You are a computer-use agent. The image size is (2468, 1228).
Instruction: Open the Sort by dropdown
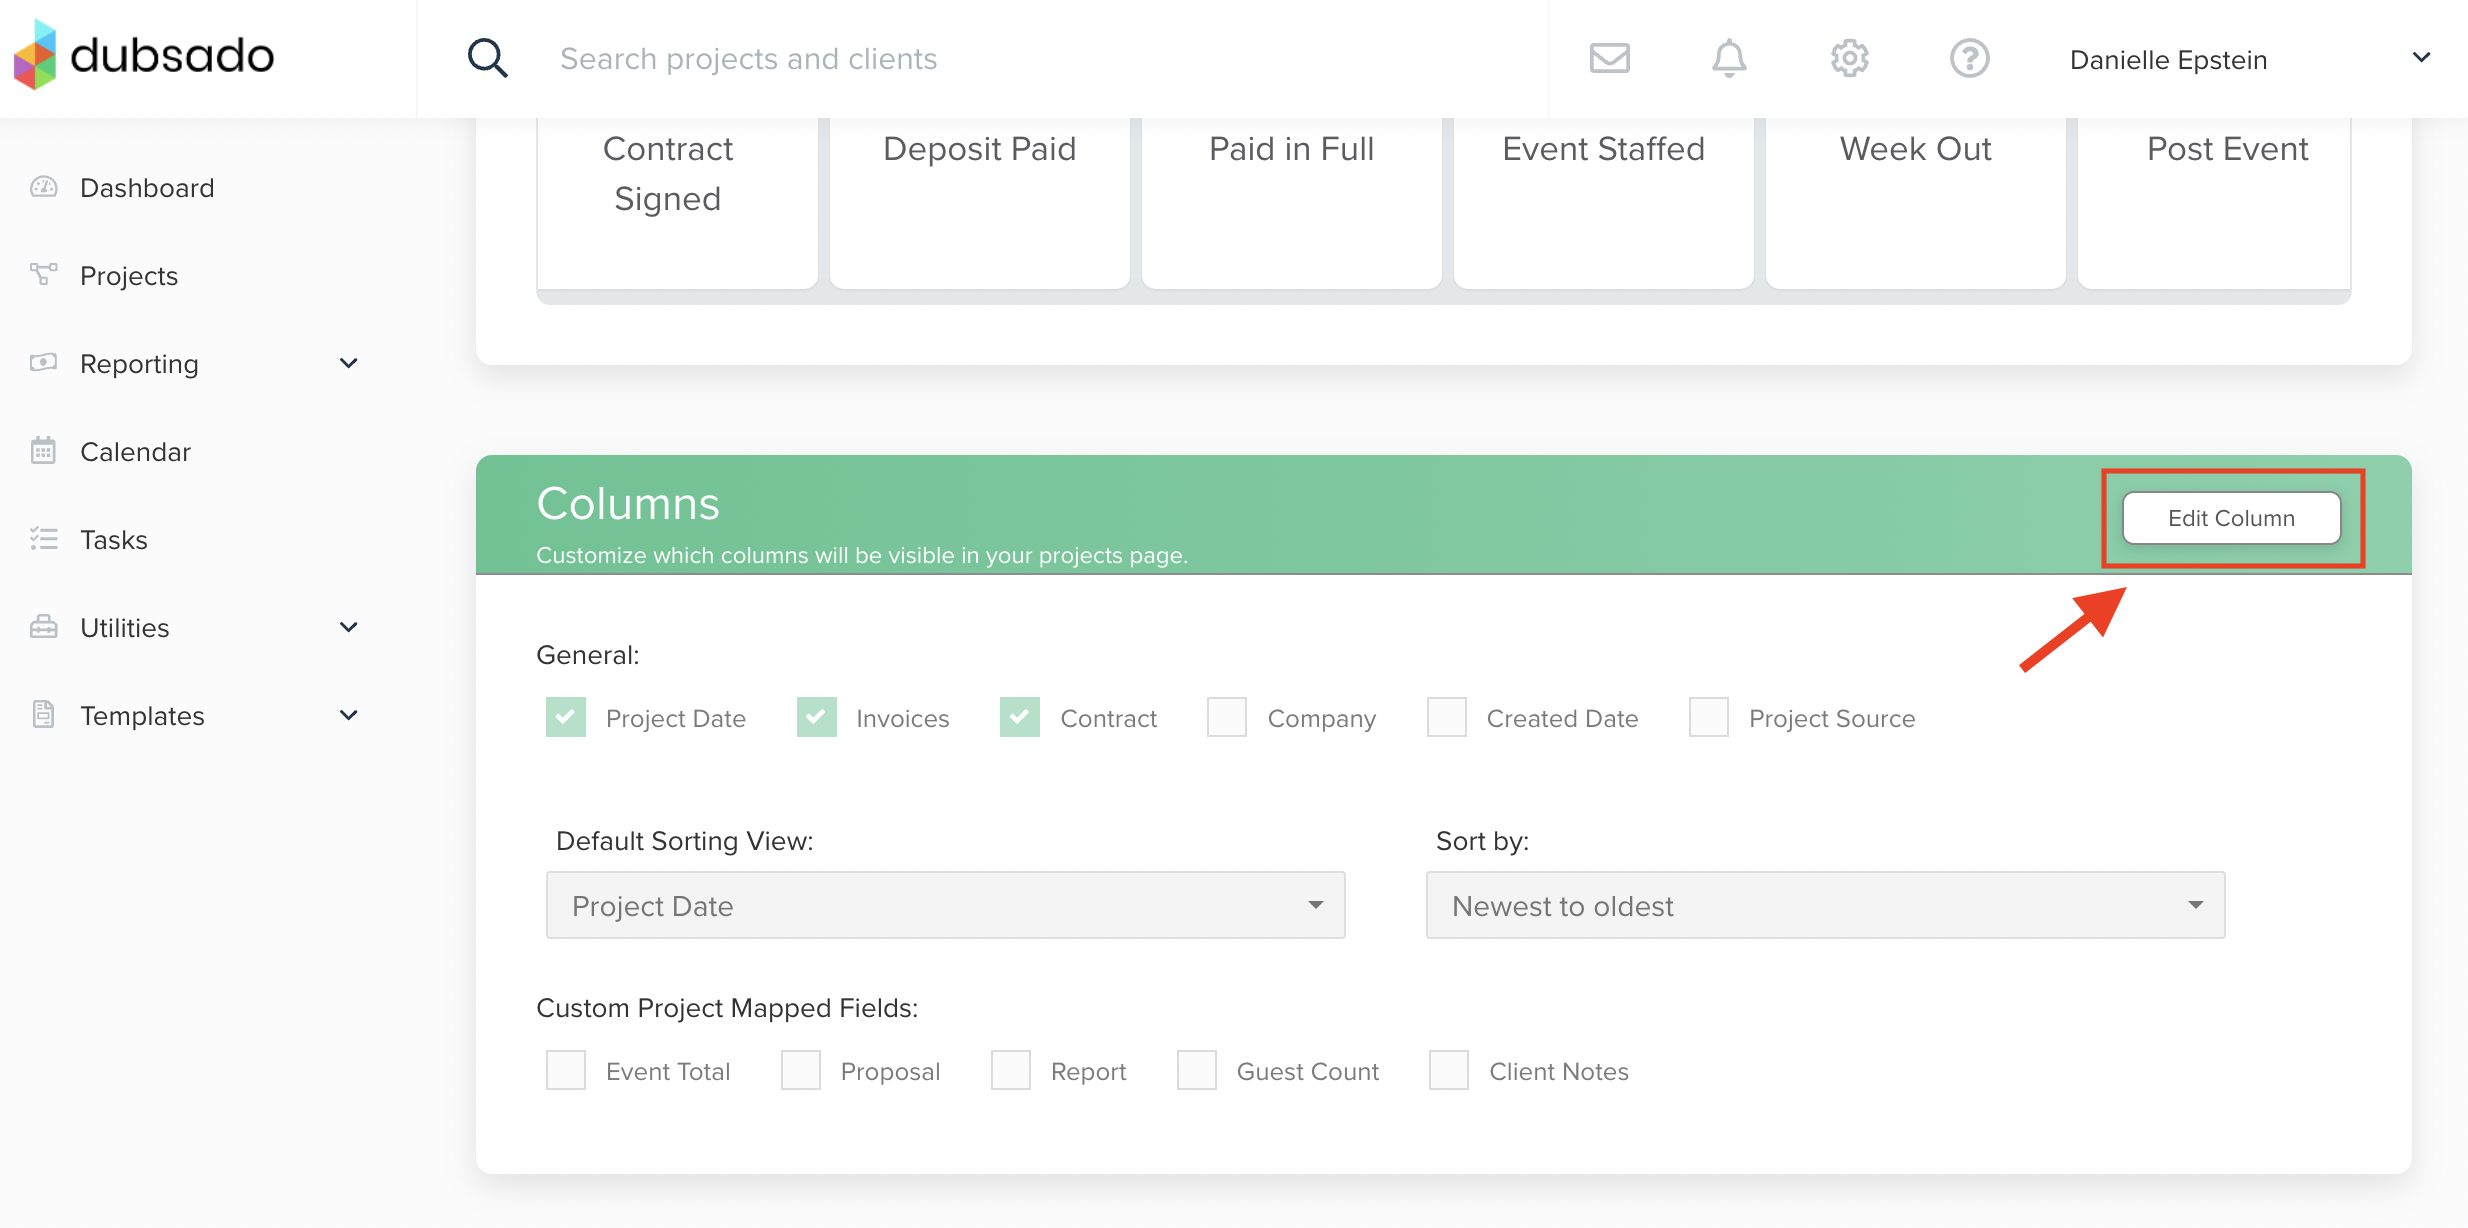(1825, 905)
